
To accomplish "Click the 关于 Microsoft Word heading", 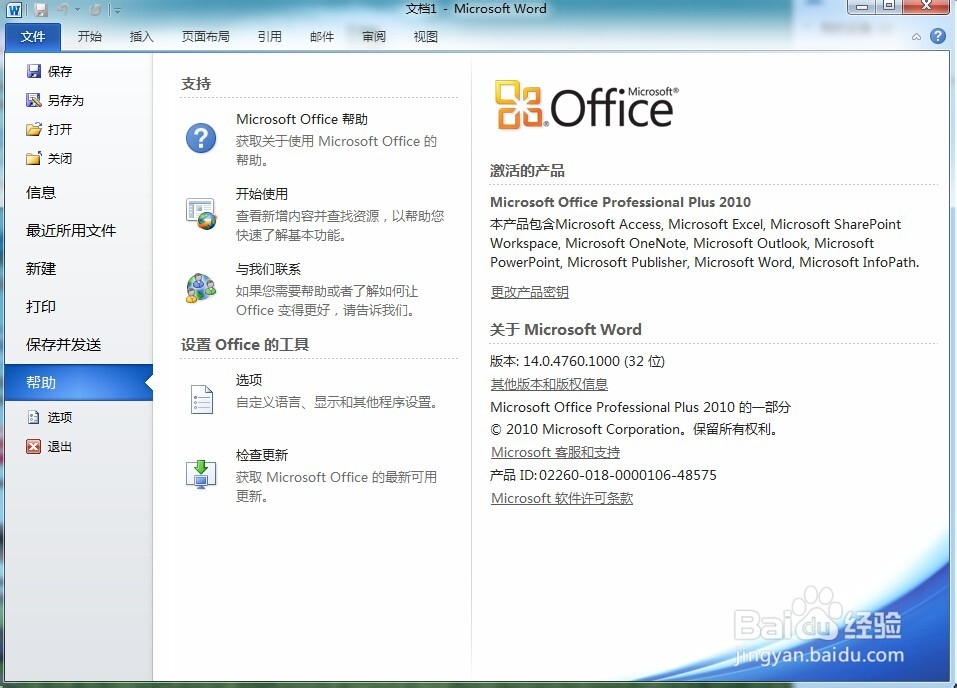I will 566,330.
